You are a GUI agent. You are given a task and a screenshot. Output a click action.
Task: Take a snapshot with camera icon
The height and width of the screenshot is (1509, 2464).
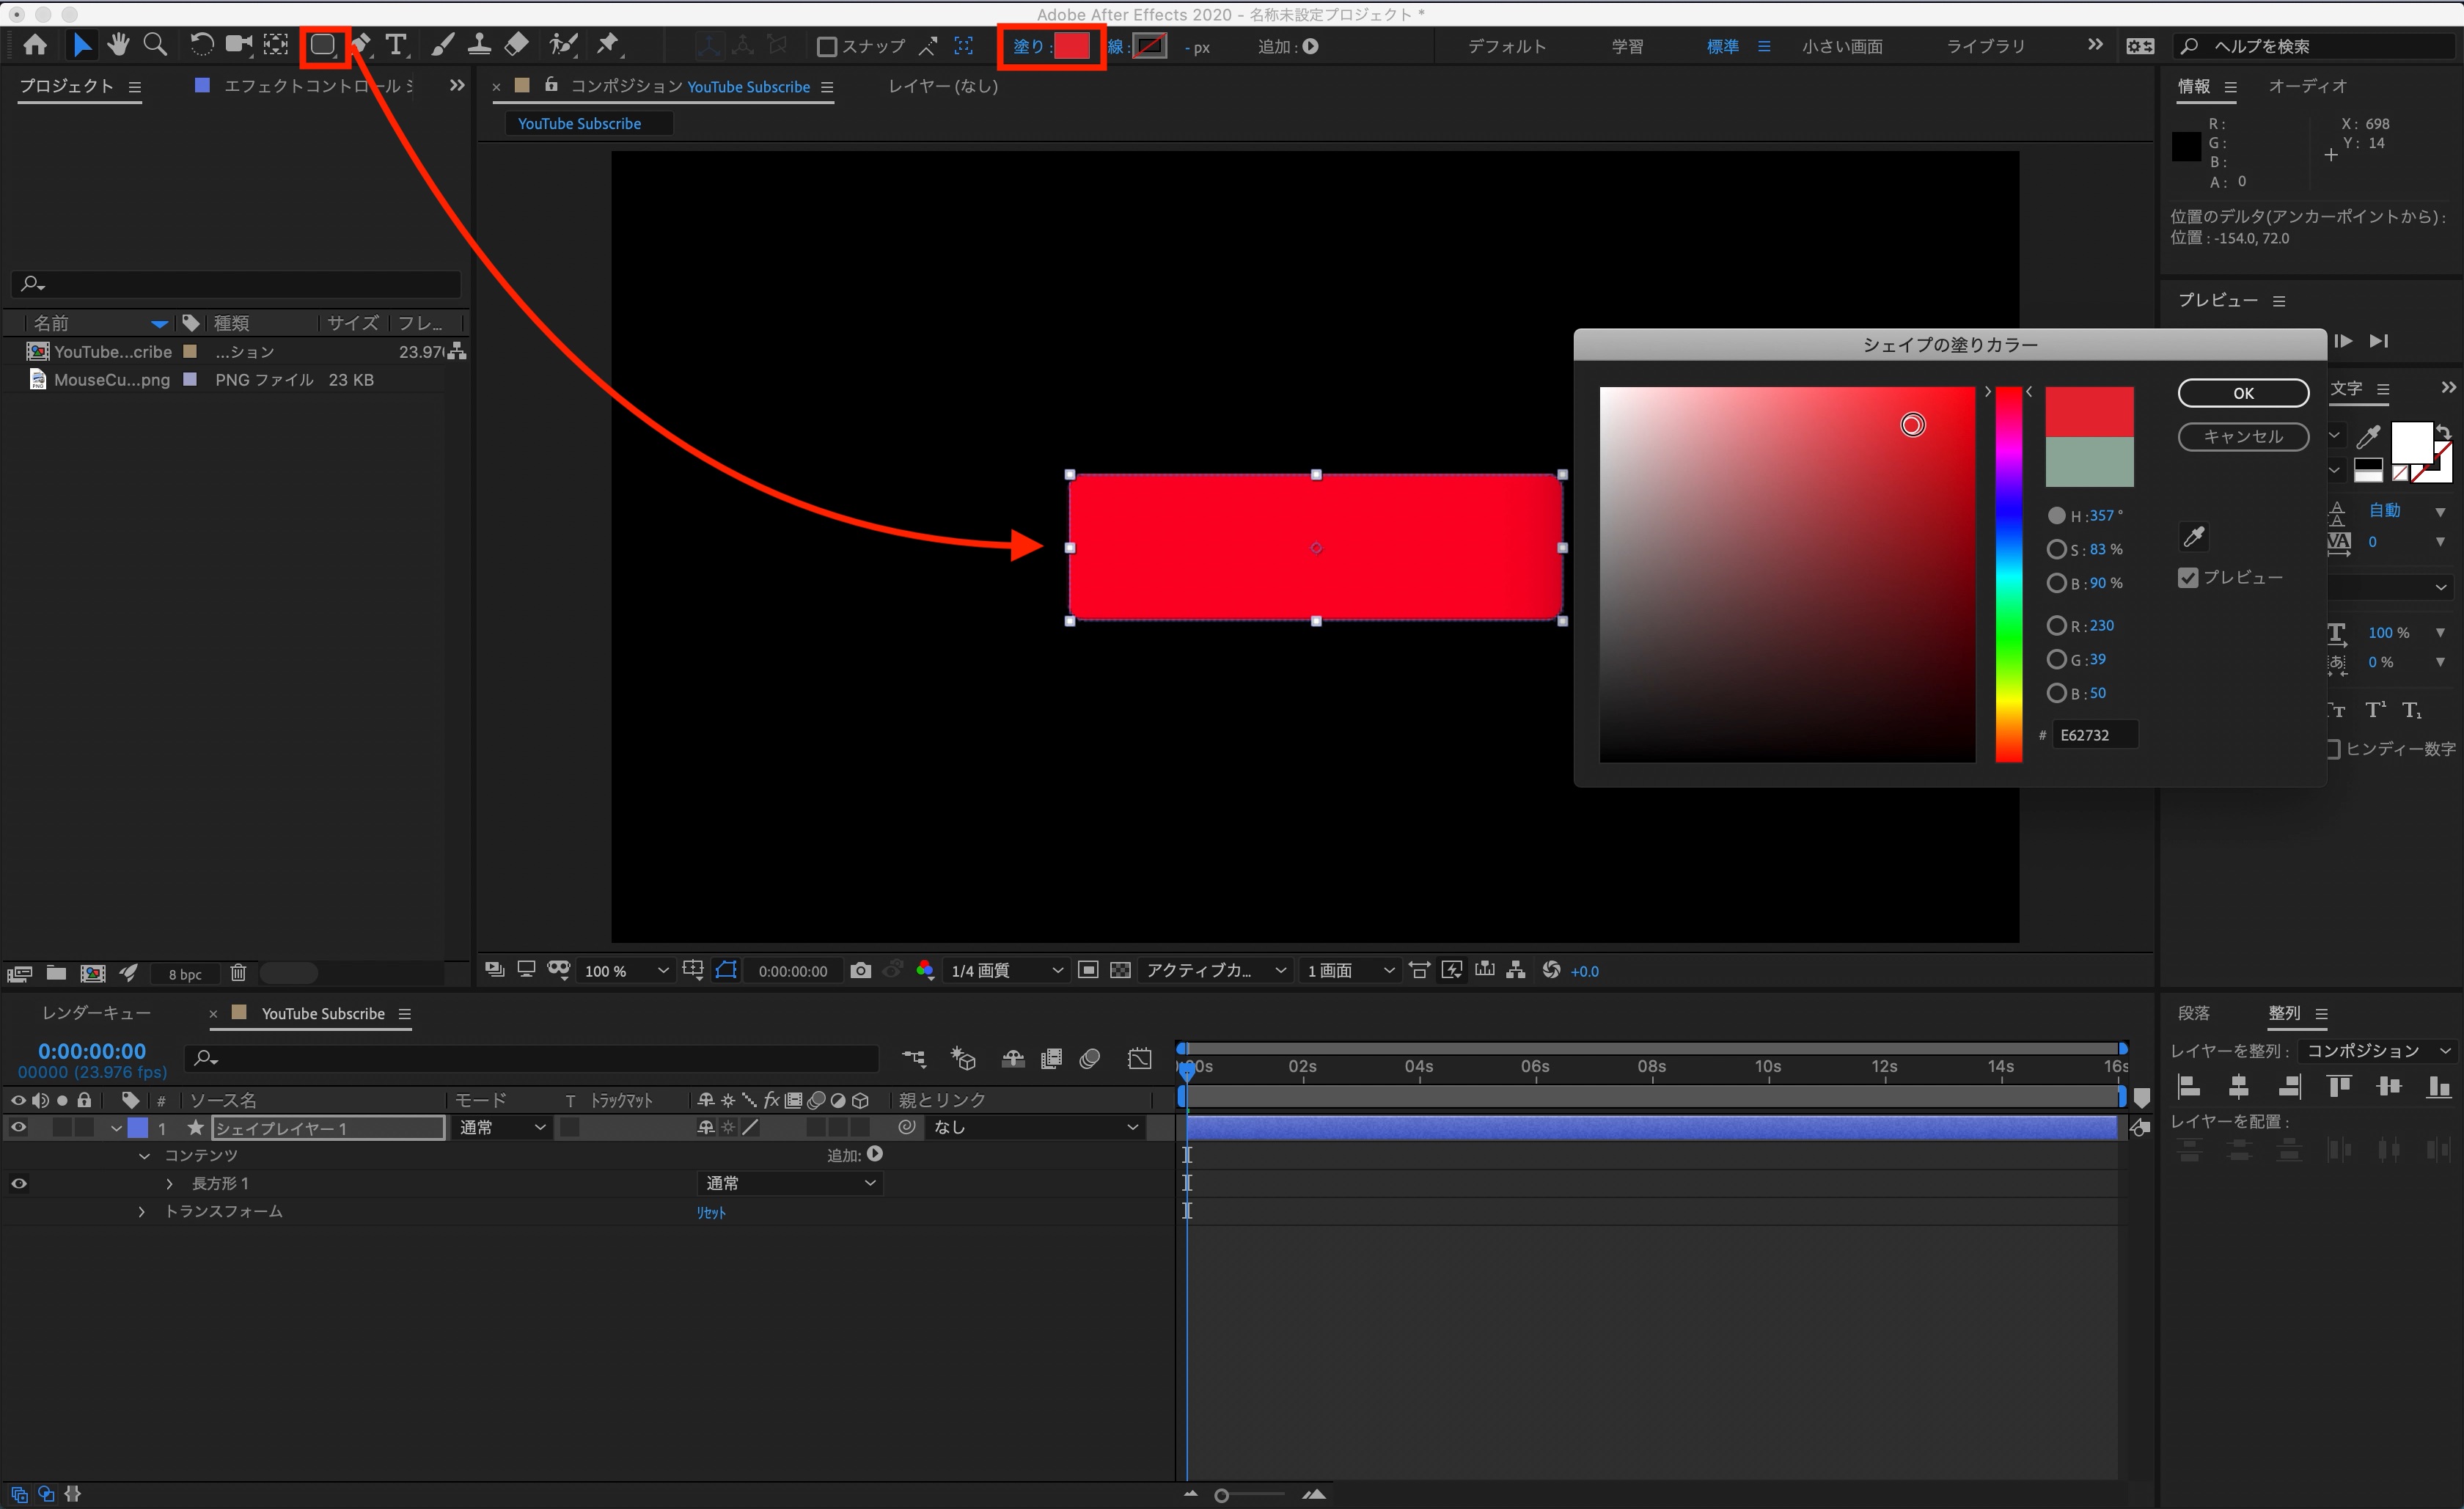860,970
